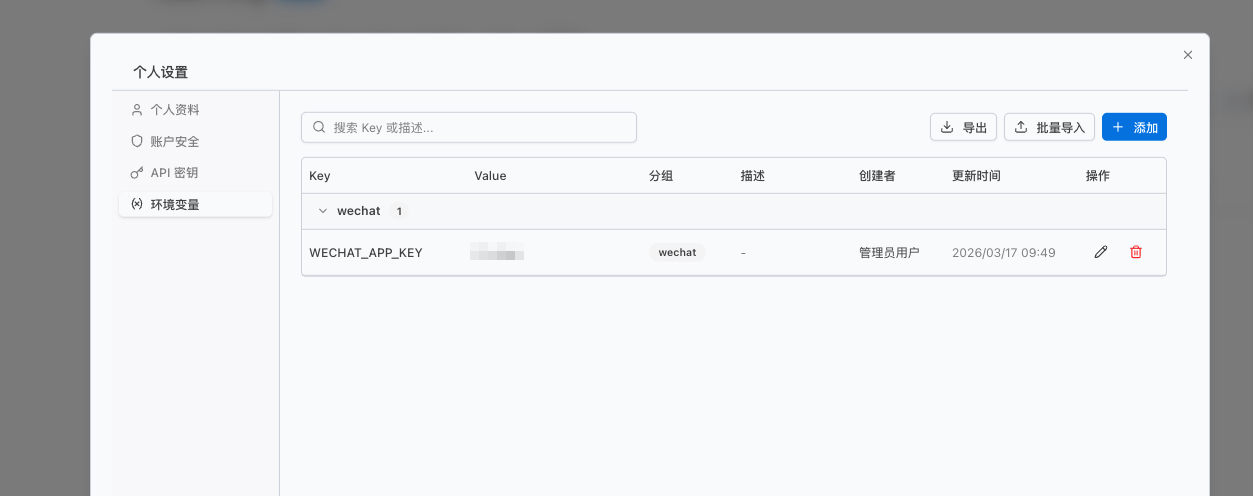This screenshot has width=1253, height=496.
Task: Click the 更新时间 column header
Action: pos(976,176)
